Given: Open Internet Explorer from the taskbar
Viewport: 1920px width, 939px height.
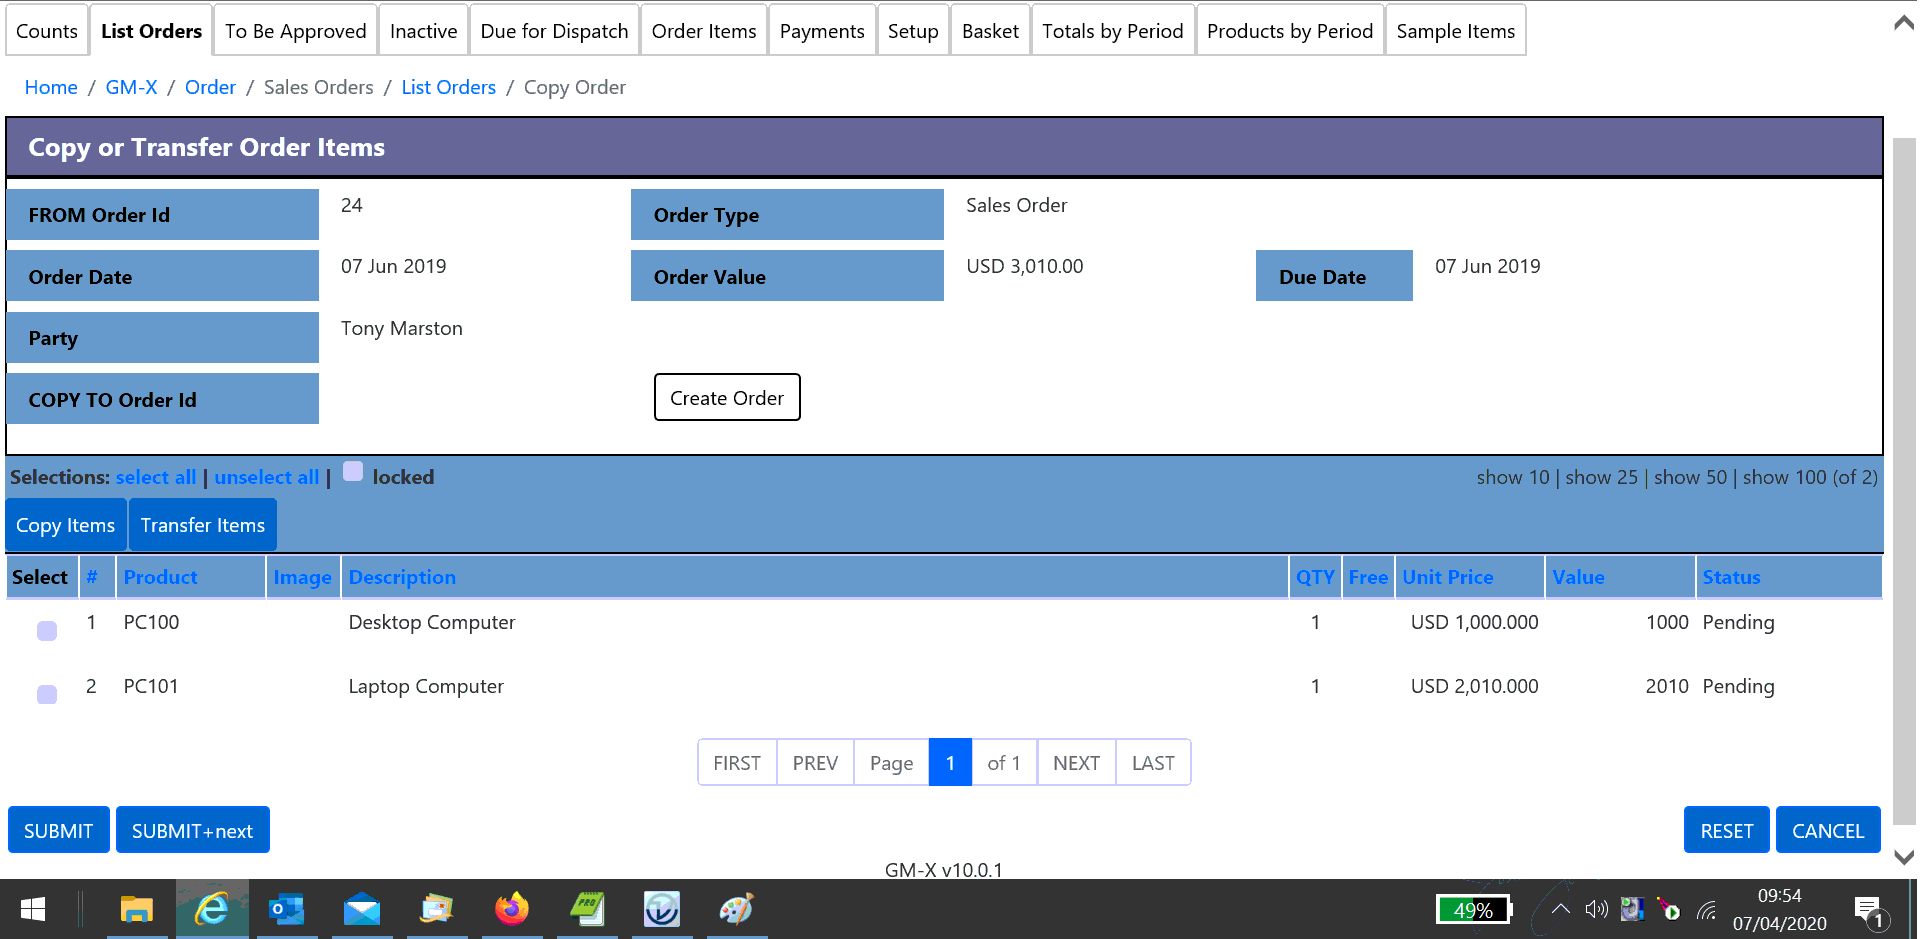Looking at the screenshot, I should pos(212,909).
